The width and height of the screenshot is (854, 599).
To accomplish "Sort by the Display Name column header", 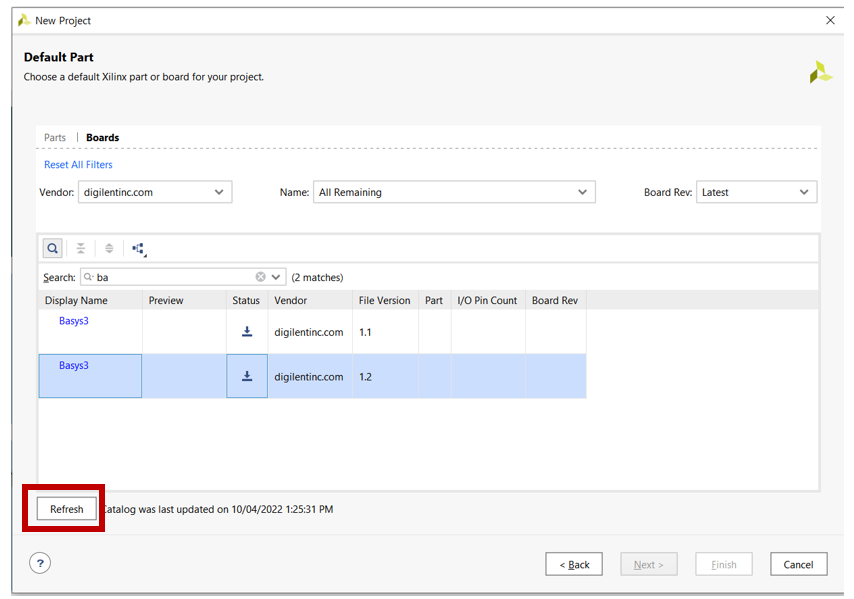I will (90, 300).
